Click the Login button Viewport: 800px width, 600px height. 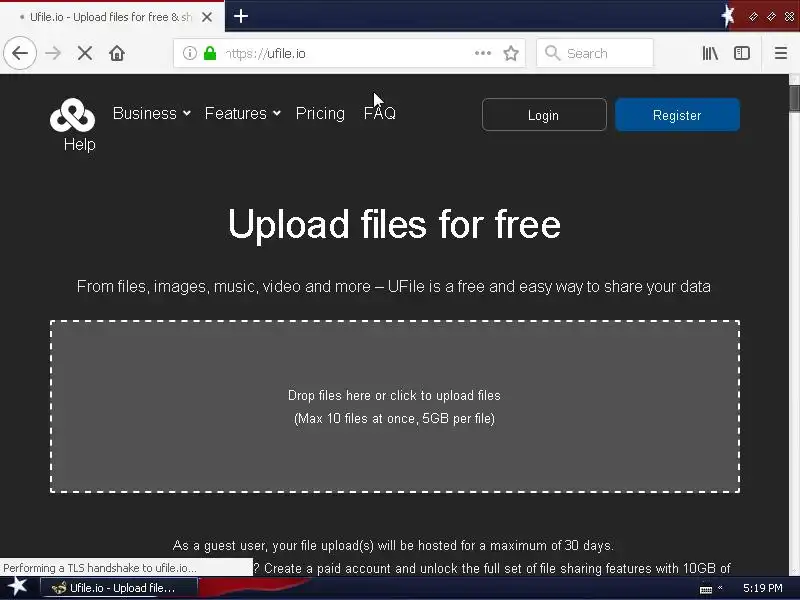(x=544, y=115)
